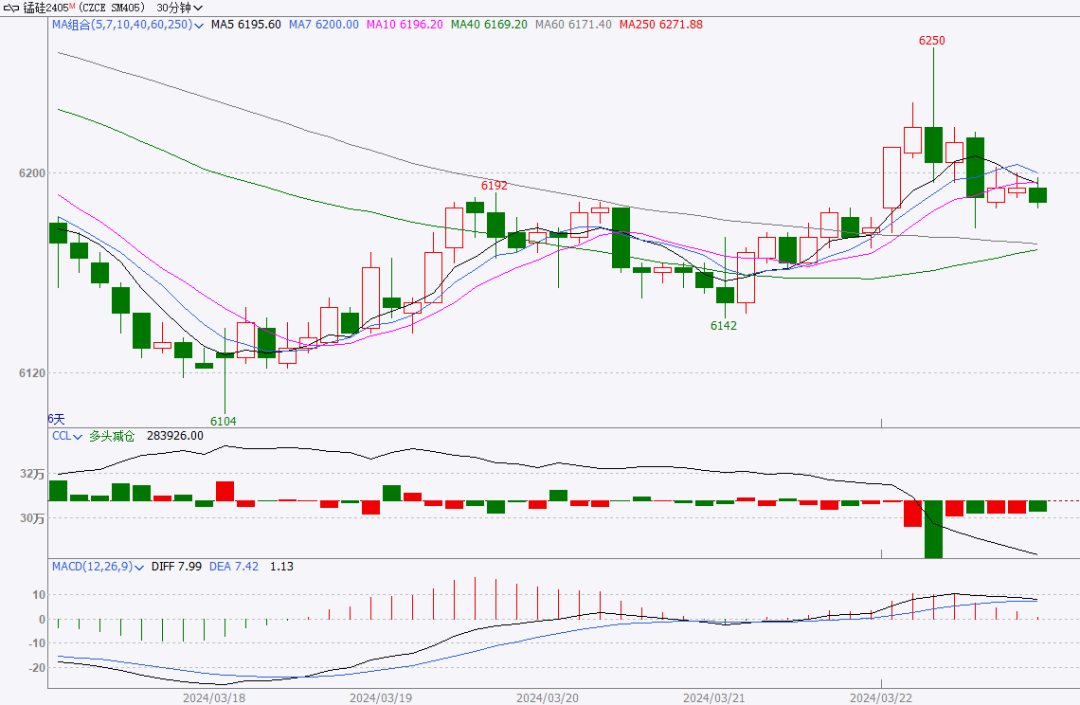Viewport: 1080px width, 705px height.
Task: Click the link icon before 锰硅2405 title
Action: tap(12, 8)
